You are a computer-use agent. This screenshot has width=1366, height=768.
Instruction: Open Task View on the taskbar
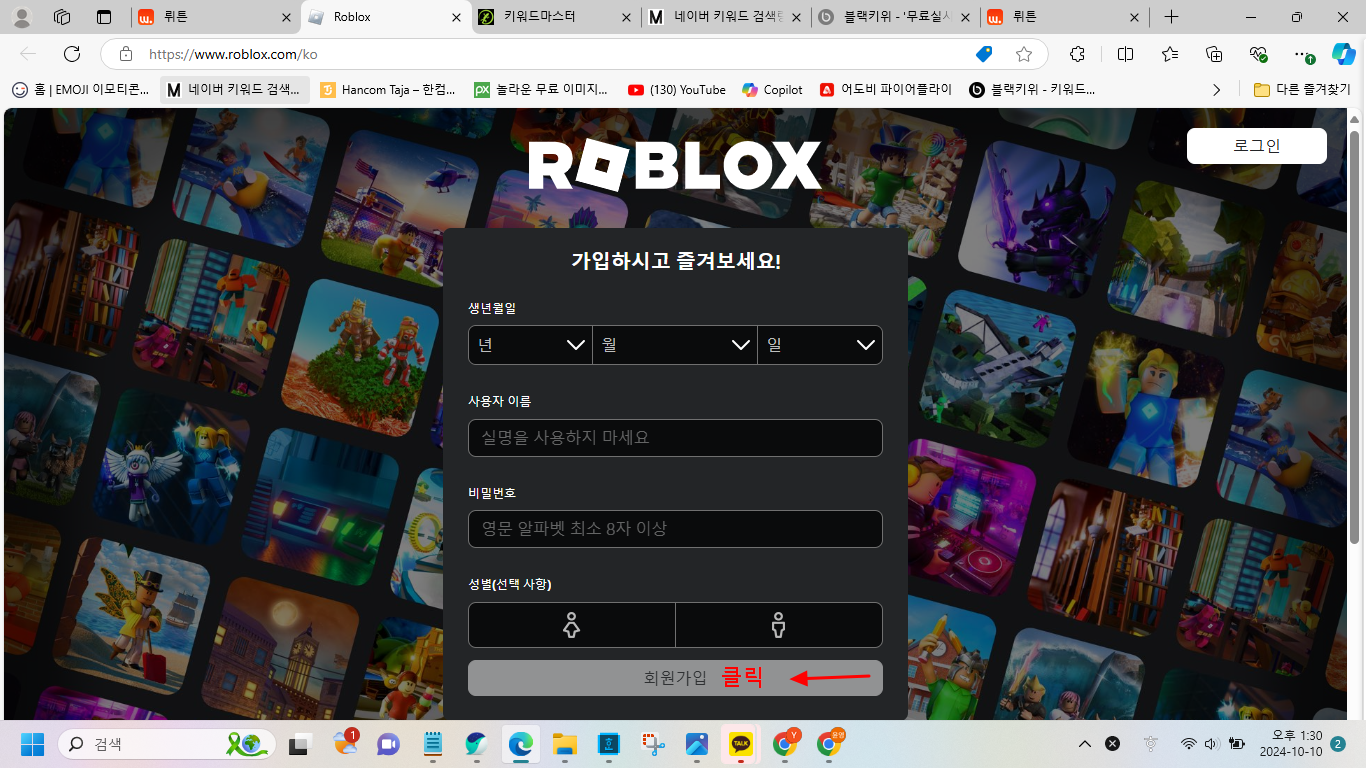click(x=299, y=744)
